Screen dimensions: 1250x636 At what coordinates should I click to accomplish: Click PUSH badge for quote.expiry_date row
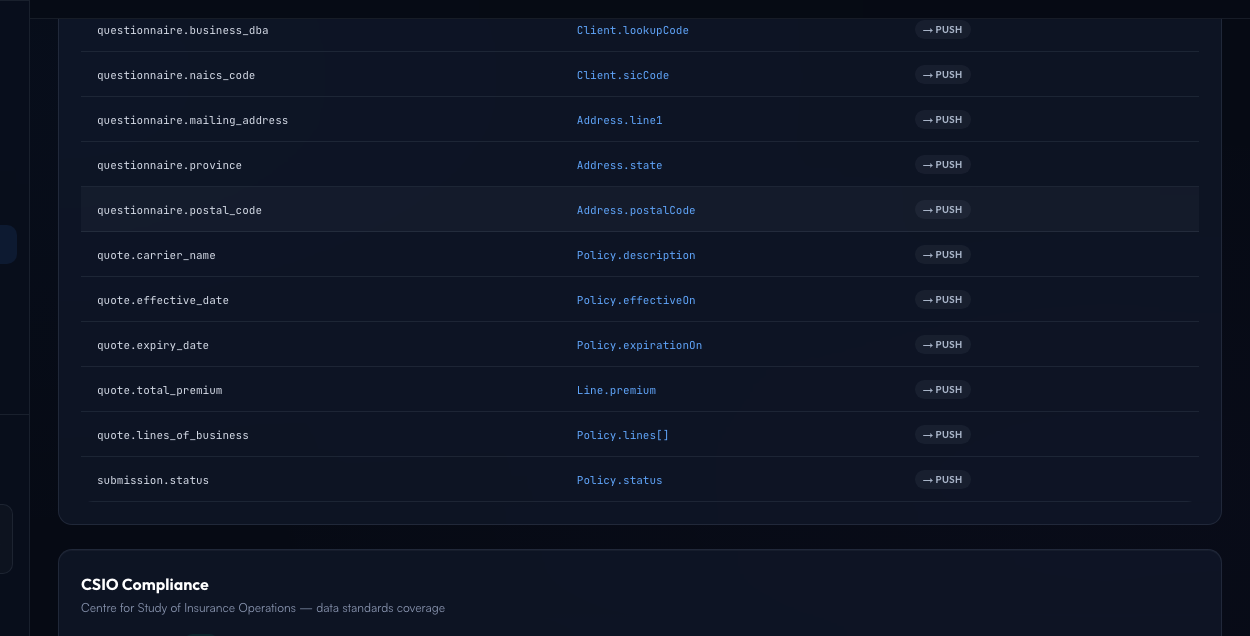tap(943, 345)
